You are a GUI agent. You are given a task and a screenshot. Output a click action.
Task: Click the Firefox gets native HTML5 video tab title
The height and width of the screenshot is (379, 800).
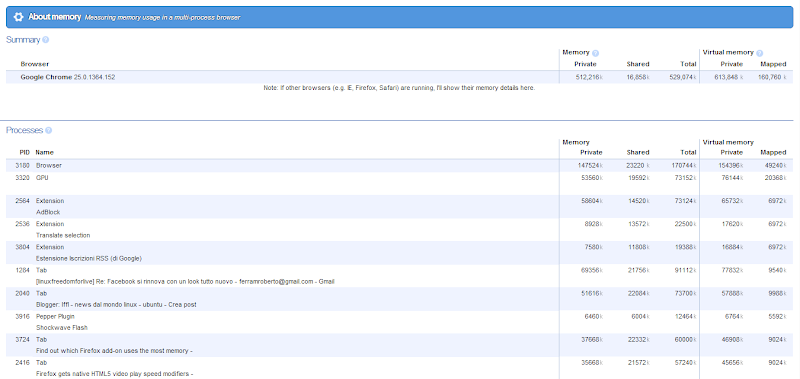click(114, 374)
